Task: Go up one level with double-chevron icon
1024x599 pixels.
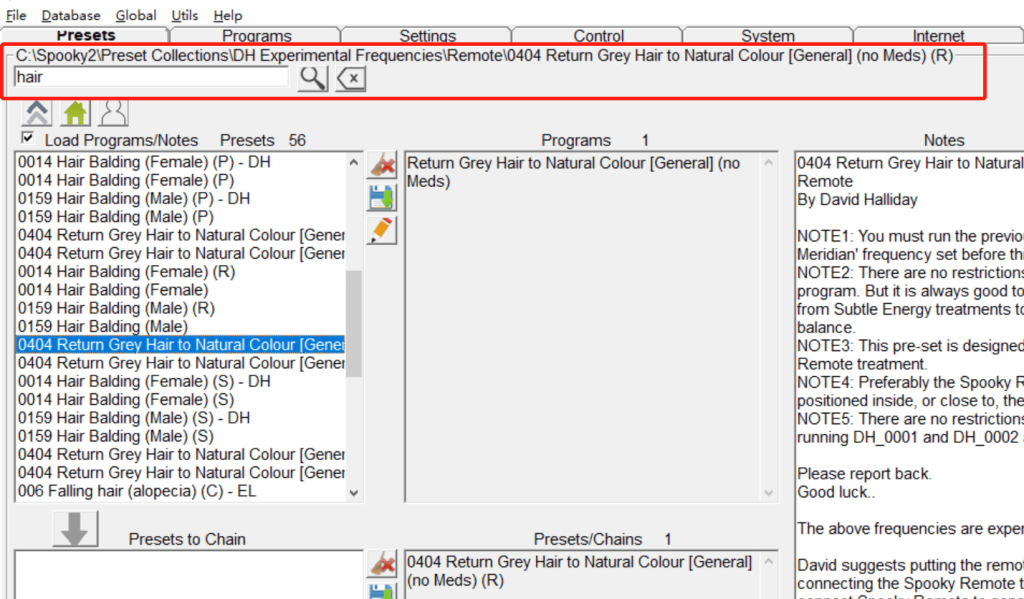Action: tap(37, 113)
